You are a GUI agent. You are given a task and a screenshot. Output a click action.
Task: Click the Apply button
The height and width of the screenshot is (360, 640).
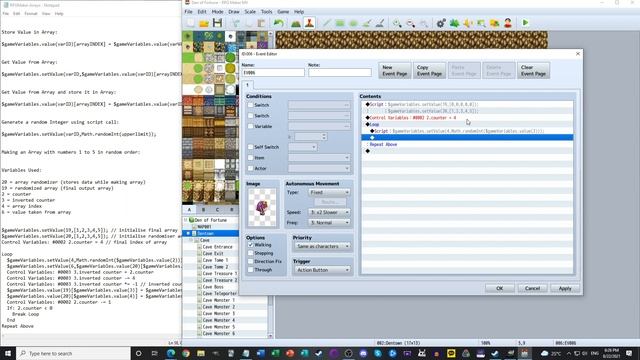[x=565, y=288]
